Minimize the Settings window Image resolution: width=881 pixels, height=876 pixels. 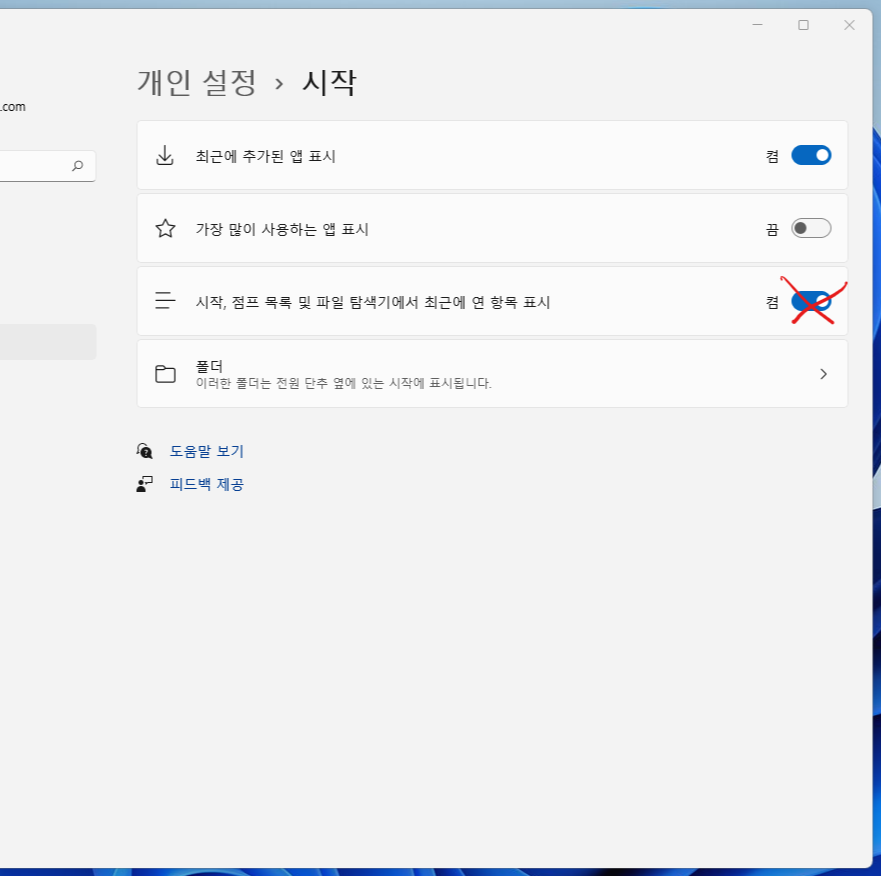click(x=757, y=25)
